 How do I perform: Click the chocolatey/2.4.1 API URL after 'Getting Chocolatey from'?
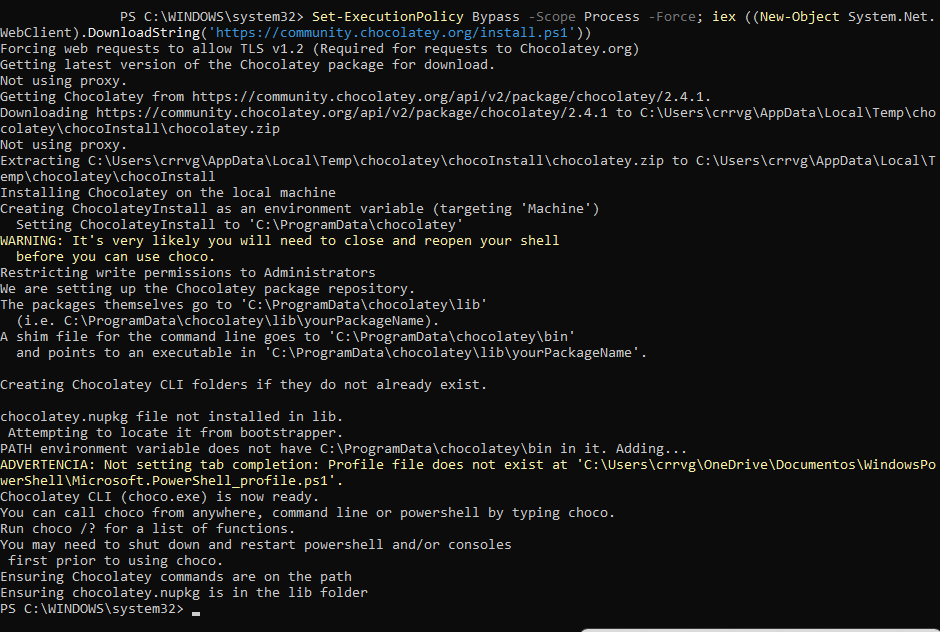coord(451,97)
